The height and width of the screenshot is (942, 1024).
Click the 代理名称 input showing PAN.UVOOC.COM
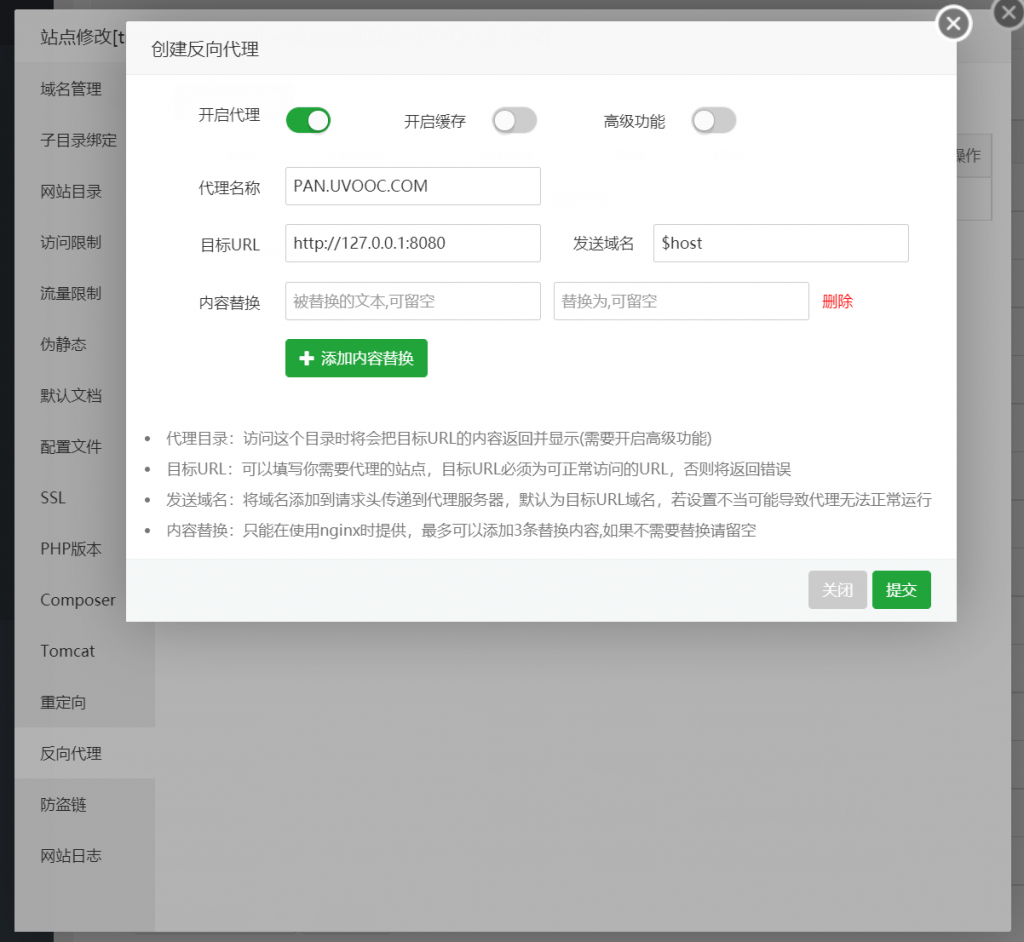[412, 186]
